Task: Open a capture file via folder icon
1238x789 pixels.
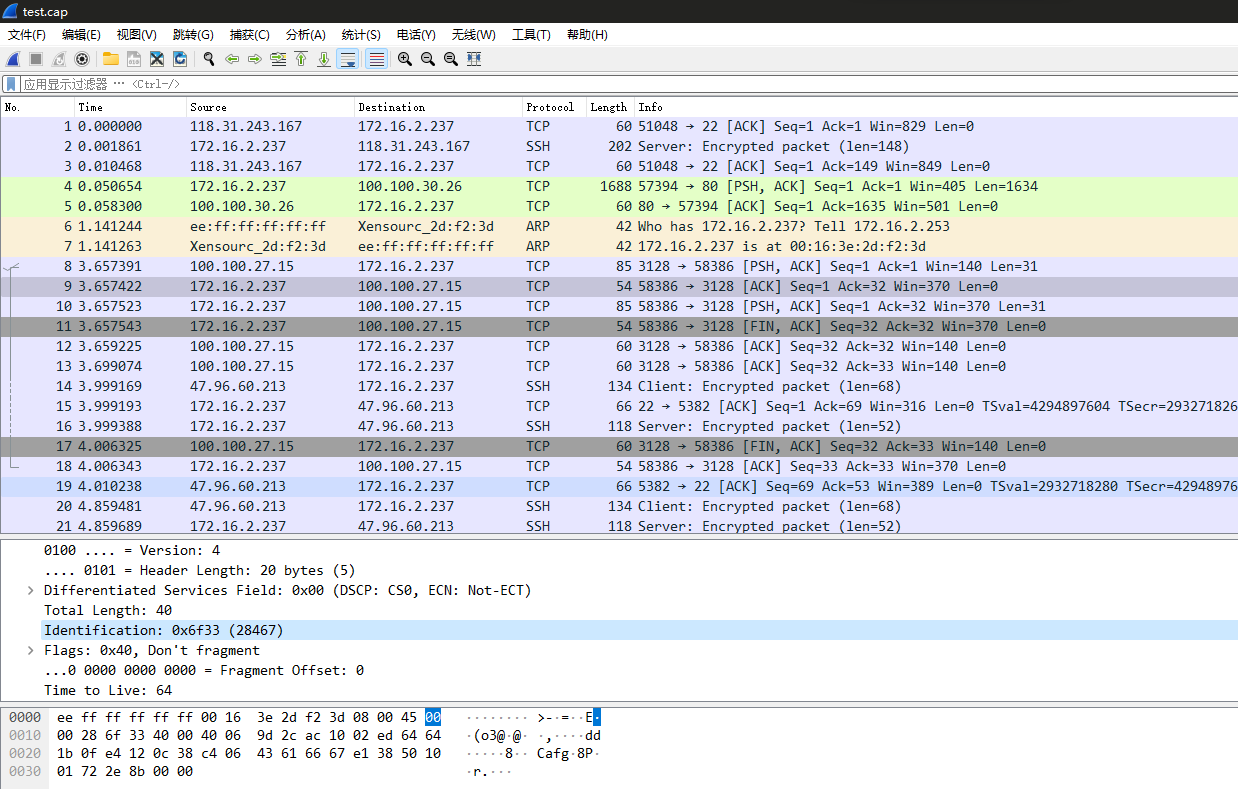Action: [x=110, y=59]
